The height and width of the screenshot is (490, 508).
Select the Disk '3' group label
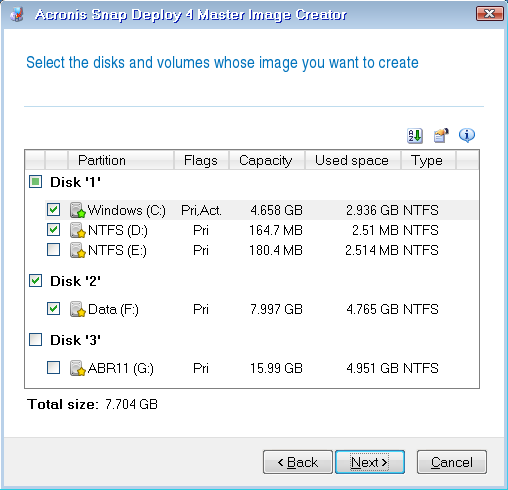[75, 340]
